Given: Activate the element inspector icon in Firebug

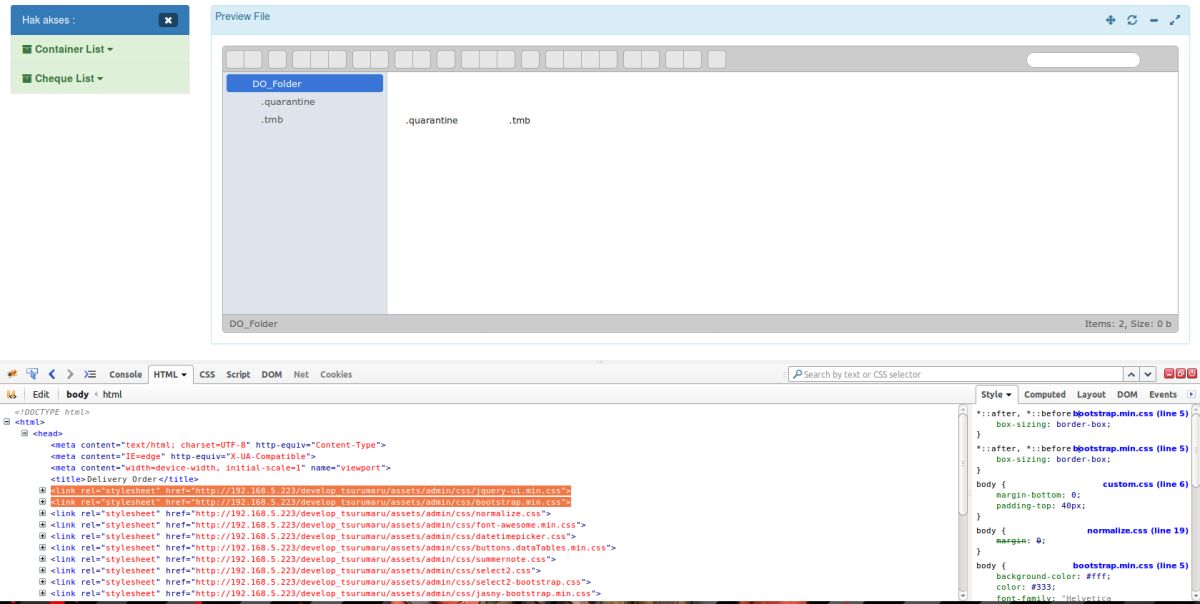Looking at the screenshot, I should coord(32,374).
